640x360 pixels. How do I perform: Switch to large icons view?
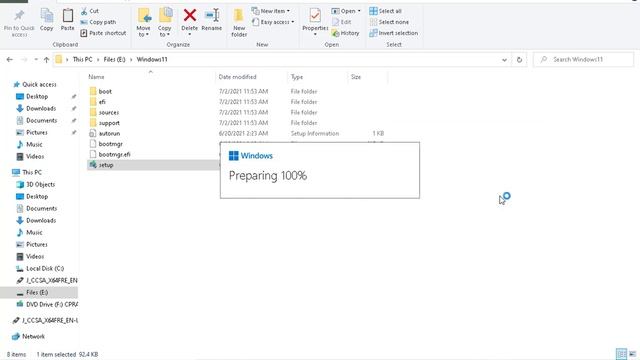pos(632,354)
